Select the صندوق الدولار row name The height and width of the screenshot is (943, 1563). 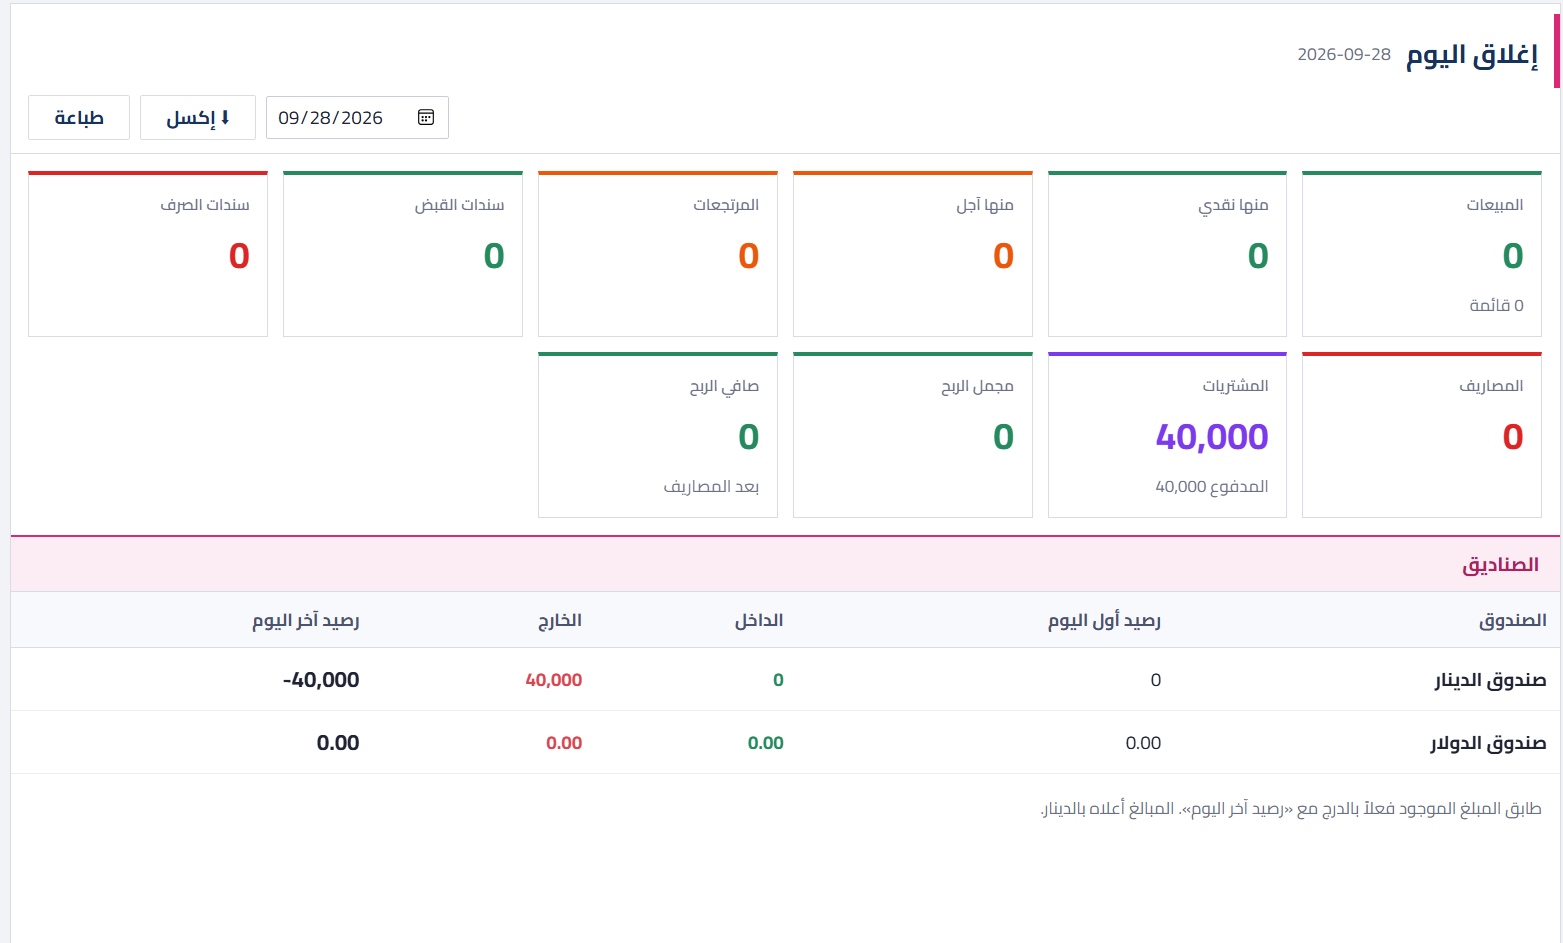click(x=1488, y=743)
